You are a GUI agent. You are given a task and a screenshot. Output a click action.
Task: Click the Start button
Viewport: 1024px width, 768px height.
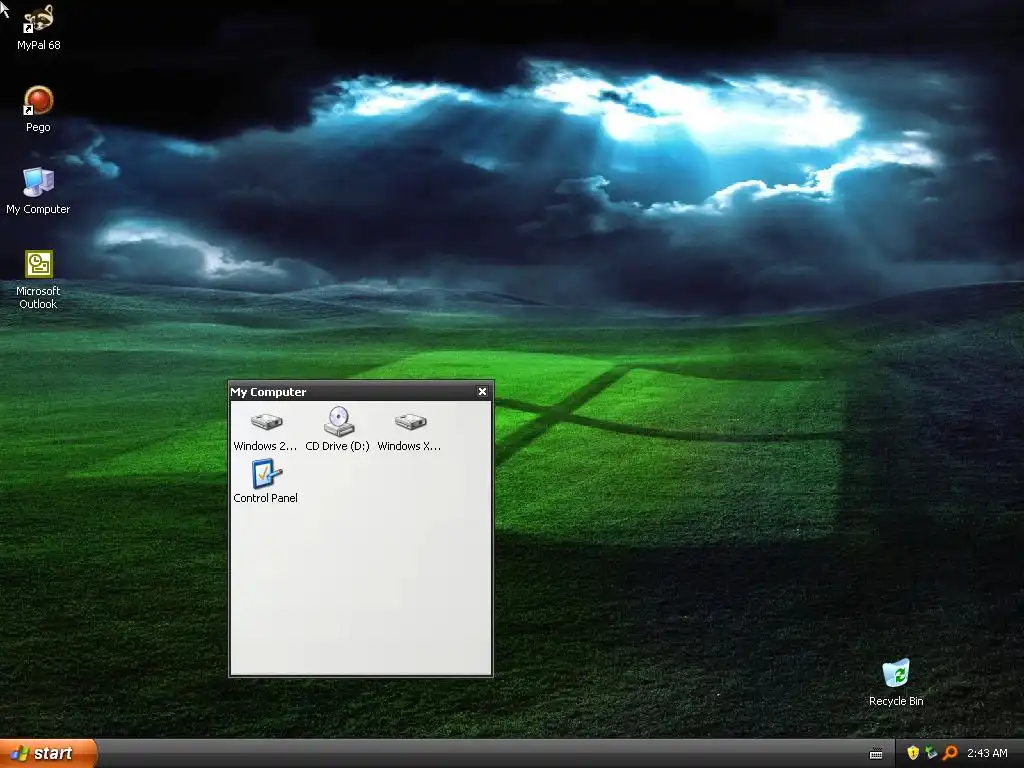(x=48, y=754)
